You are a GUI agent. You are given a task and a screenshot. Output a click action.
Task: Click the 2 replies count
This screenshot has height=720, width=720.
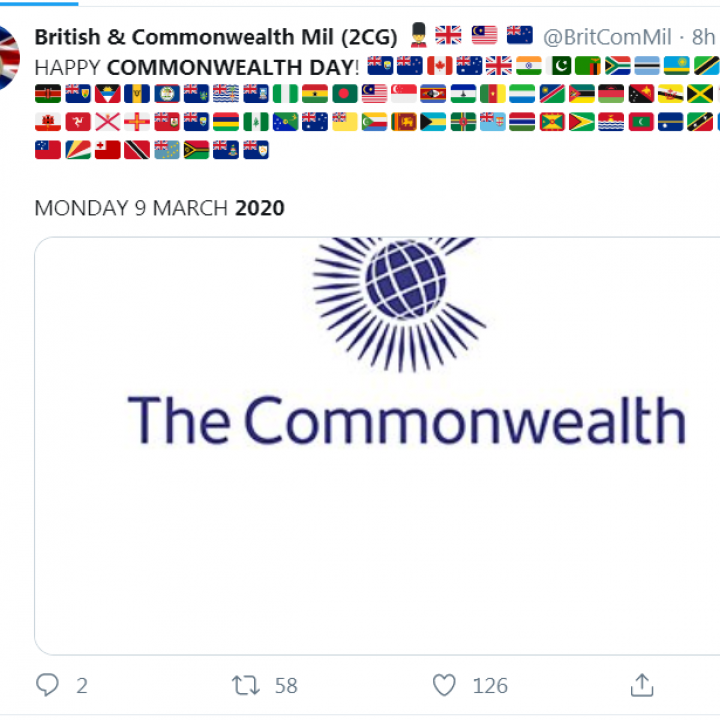tap(82, 686)
